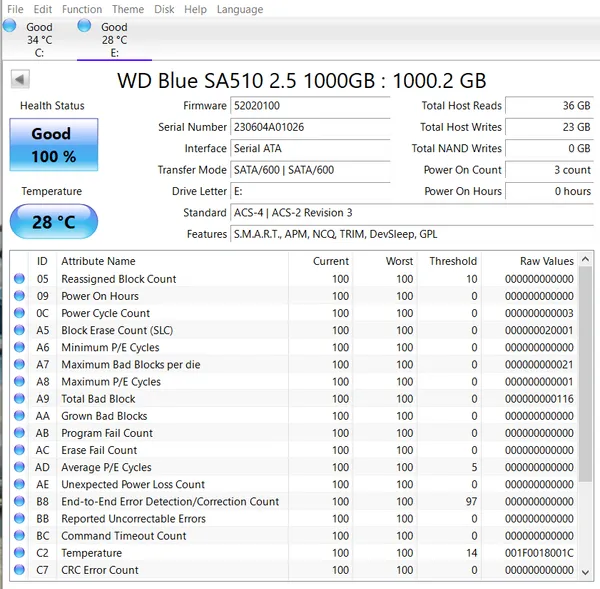Viewport: 600px width, 589px height.
Task: Click status orb for Unexpected Power Loss Count
Action: point(19,484)
